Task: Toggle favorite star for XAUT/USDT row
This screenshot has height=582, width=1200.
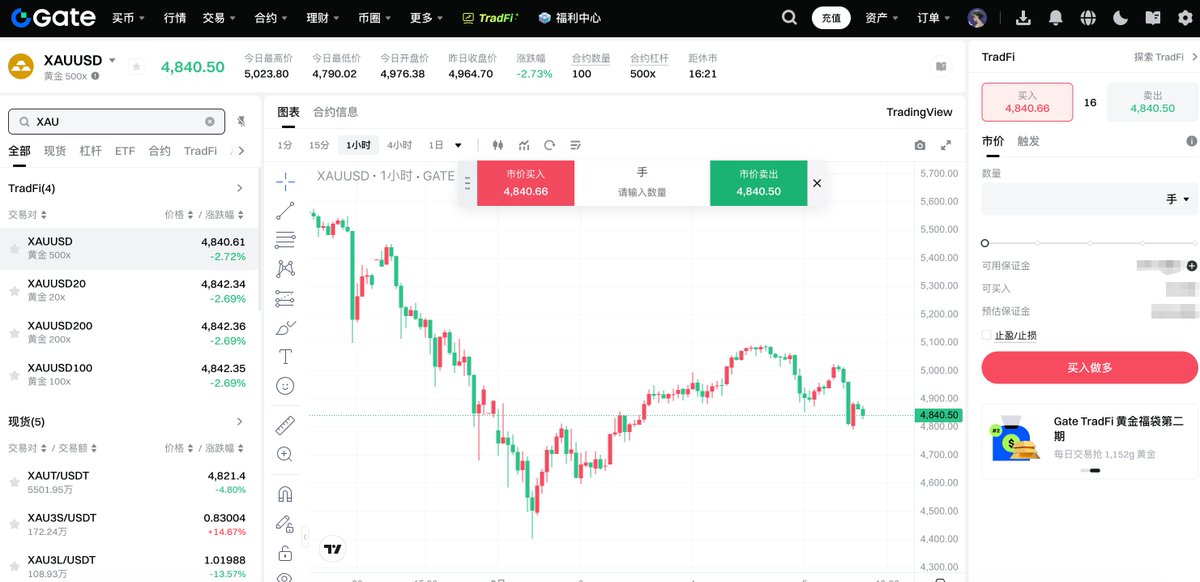Action: 14,482
